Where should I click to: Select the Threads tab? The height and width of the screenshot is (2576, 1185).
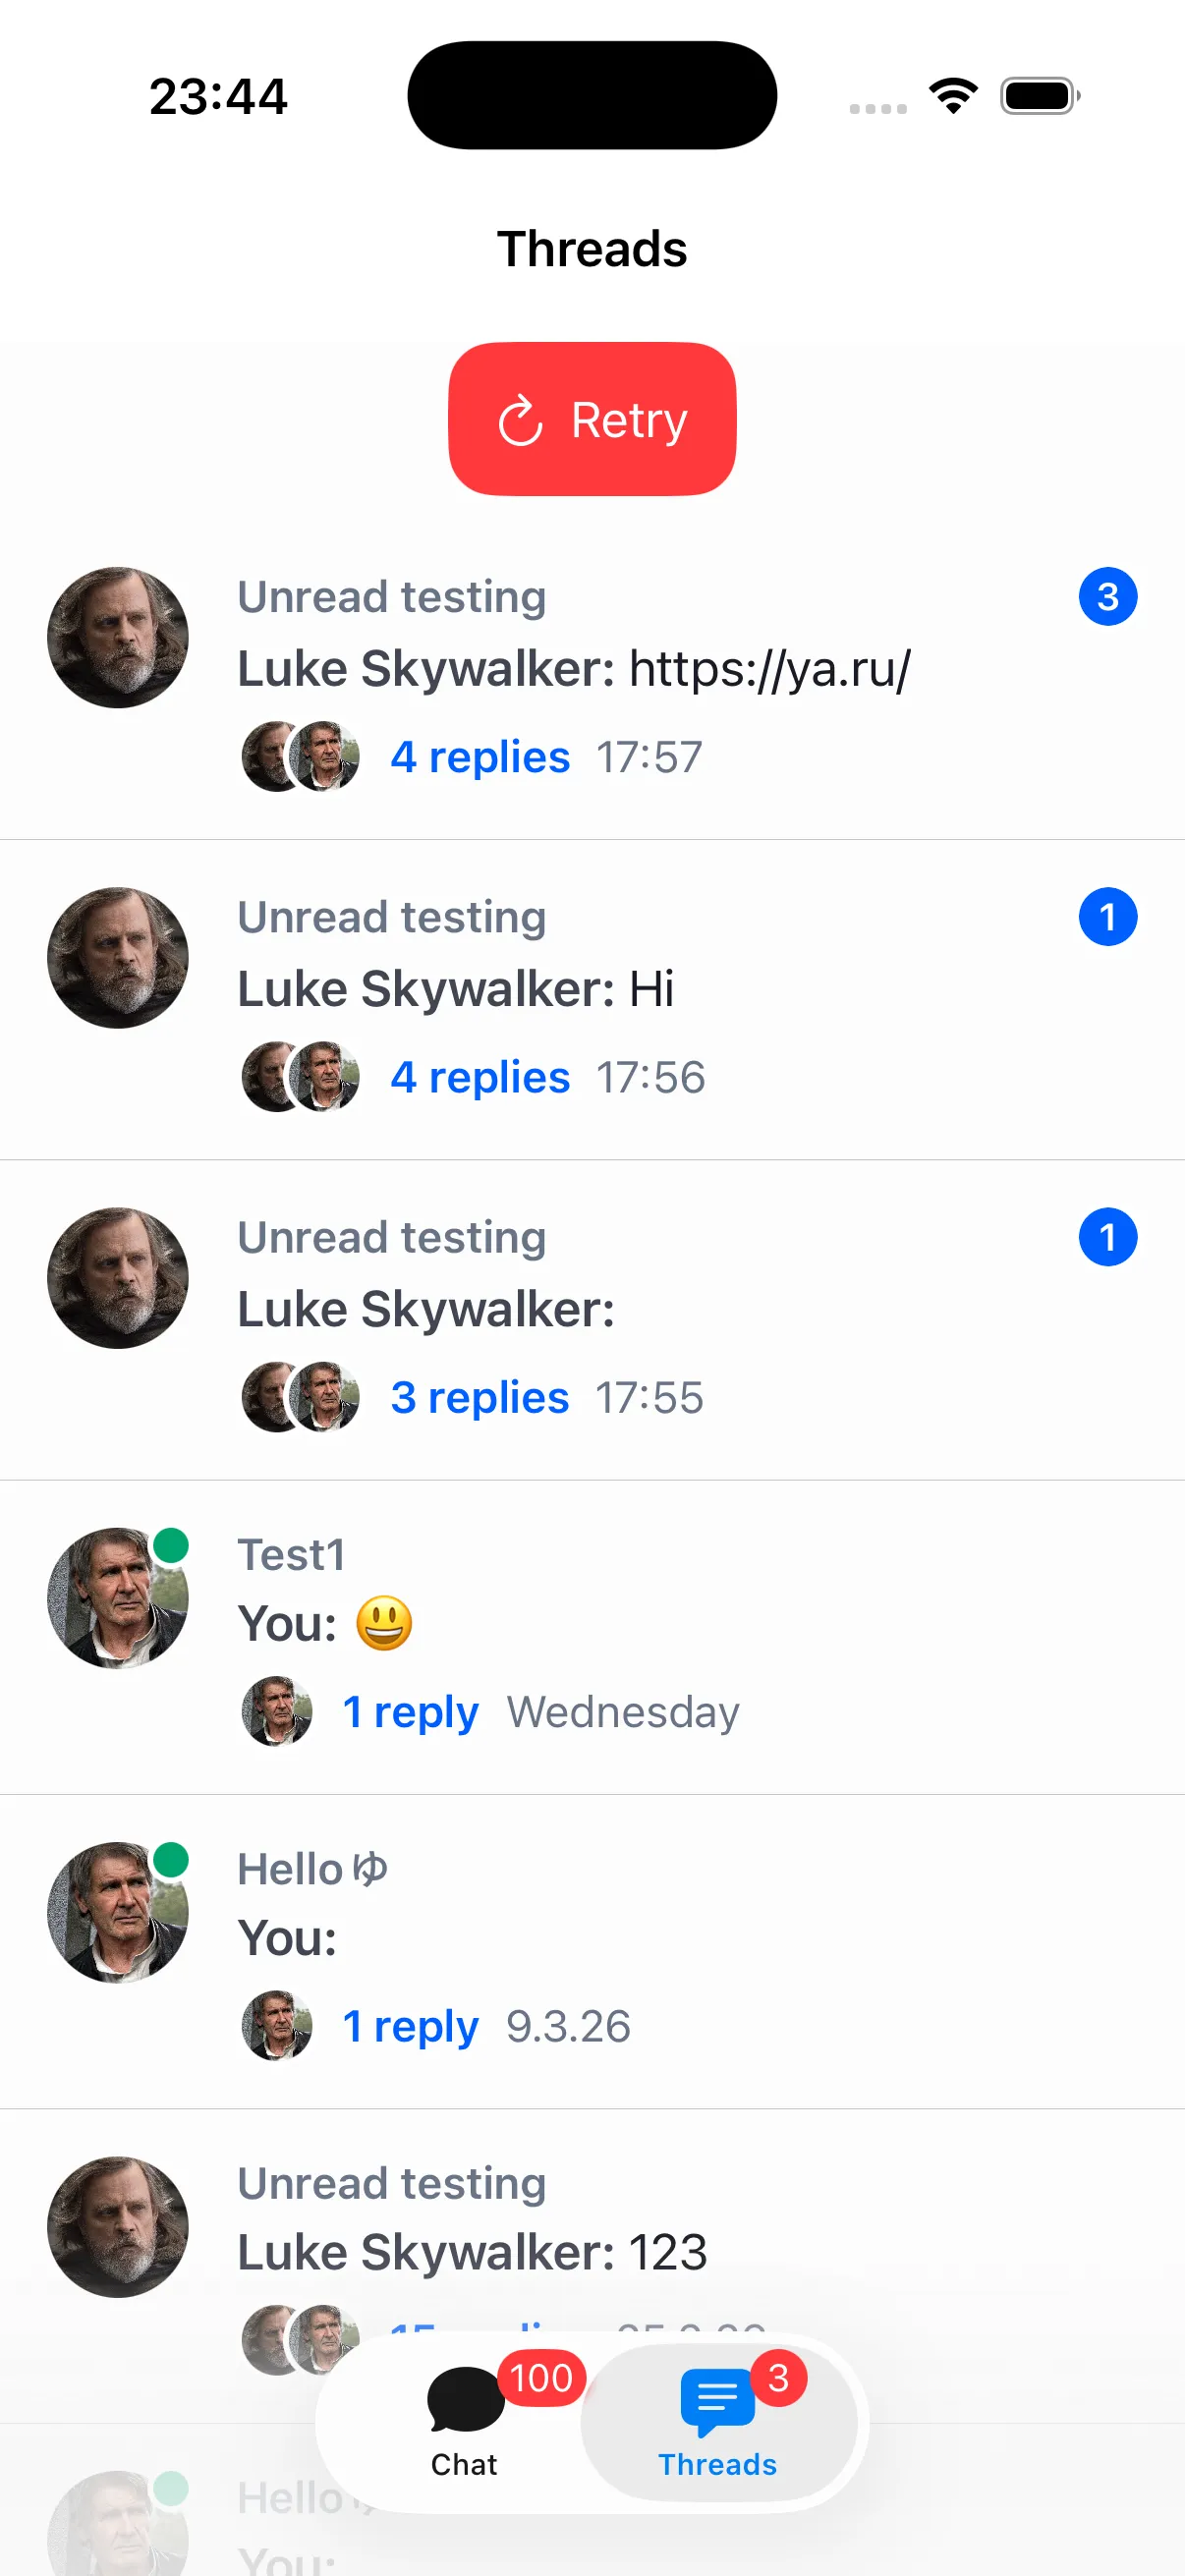pyautogui.click(x=718, y=2420)
